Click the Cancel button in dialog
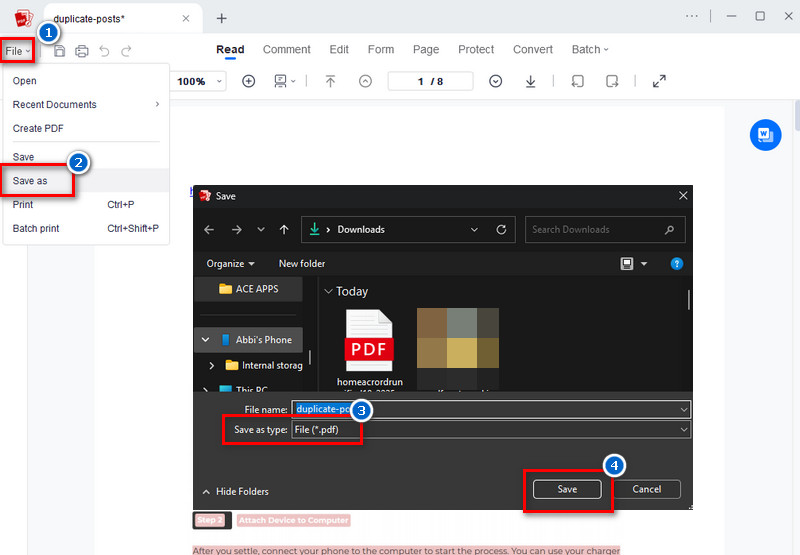800x555 pixels. tap(646, 489)
